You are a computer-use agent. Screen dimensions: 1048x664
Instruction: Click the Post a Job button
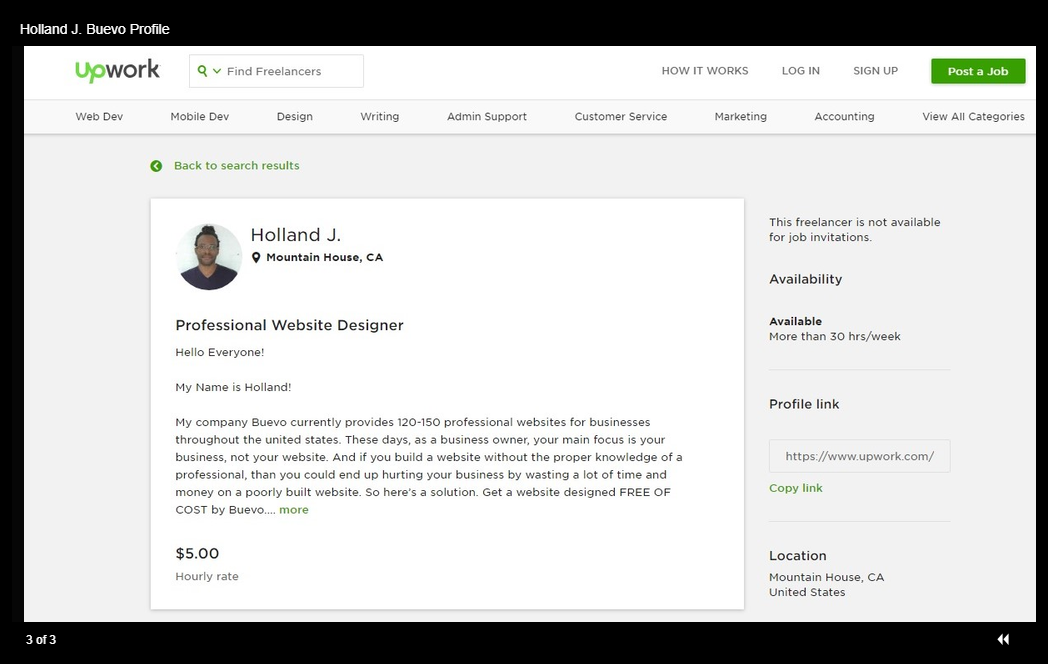pyautogui.click(x=978, y=72)
